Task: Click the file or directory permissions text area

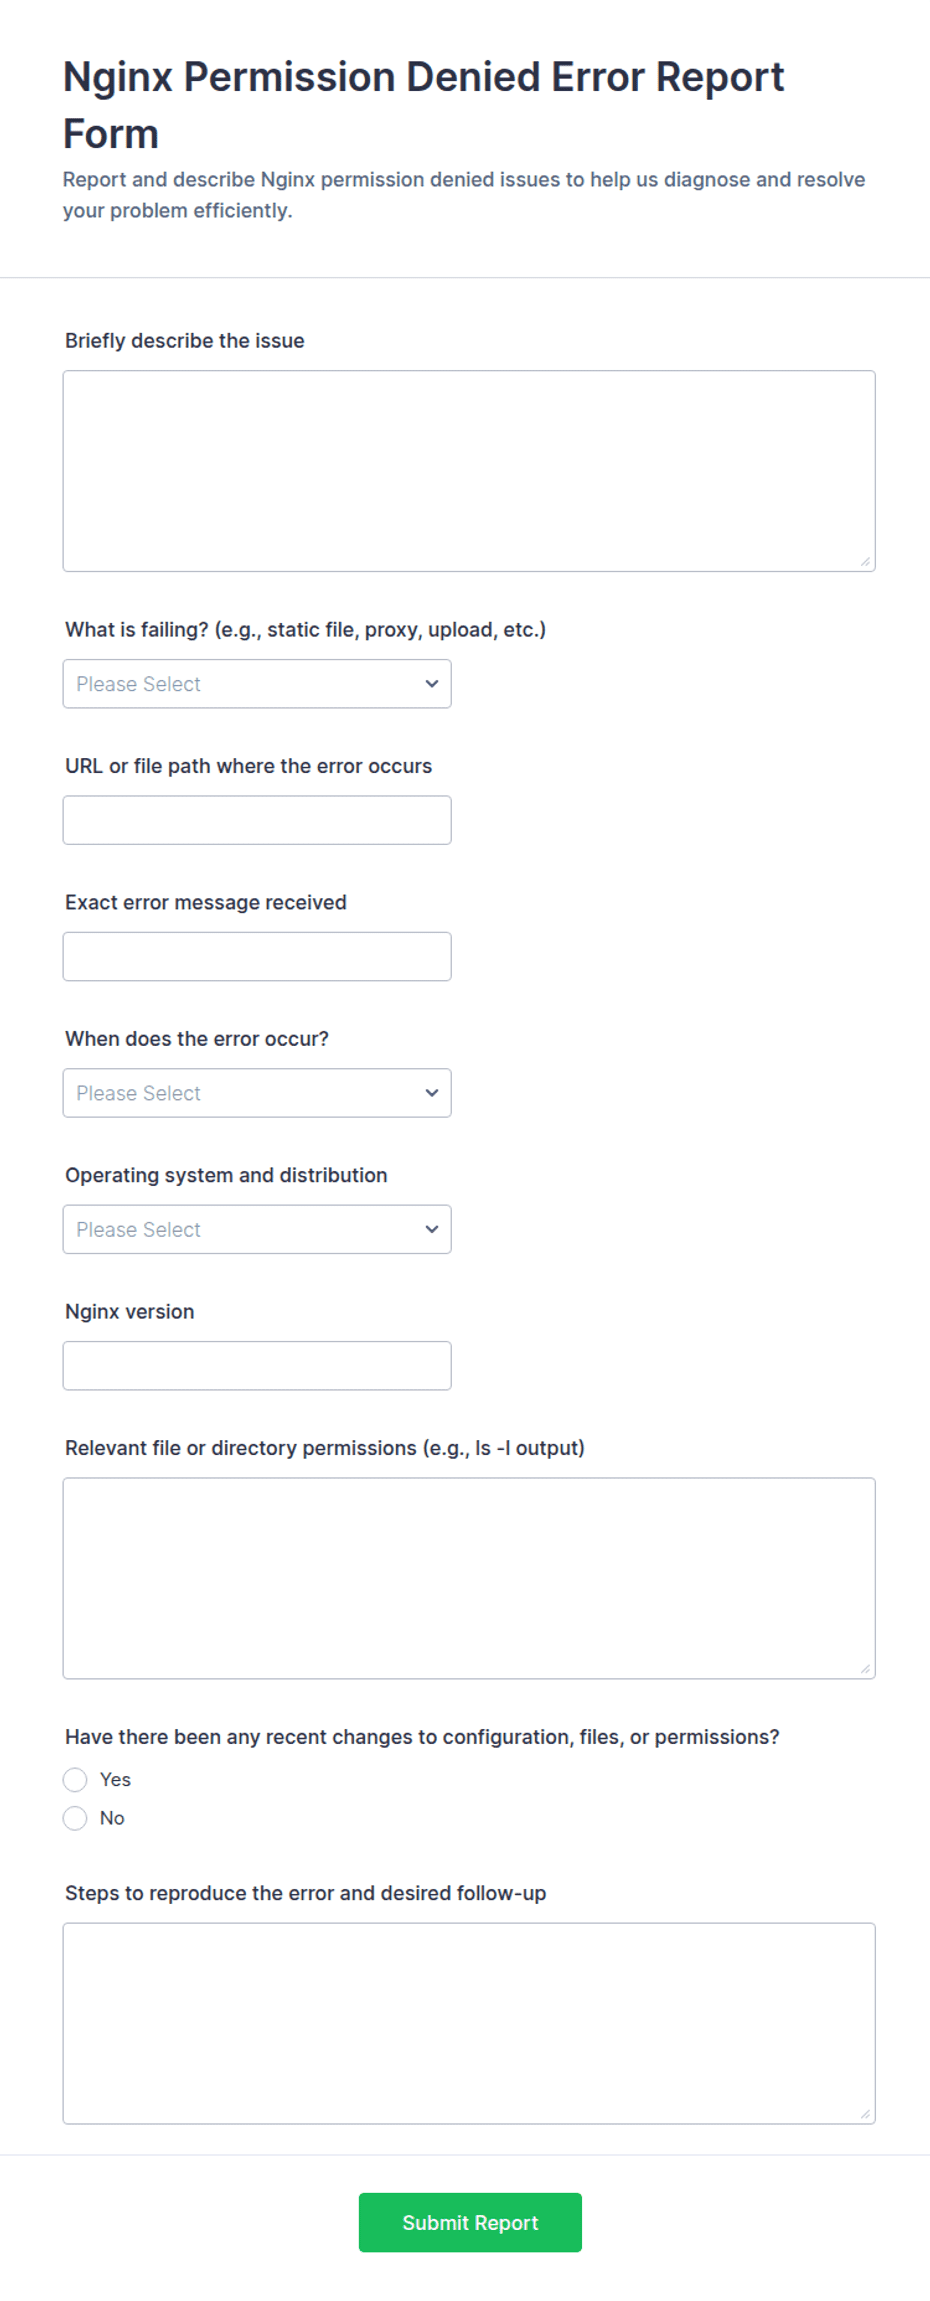Action: 469,1578
